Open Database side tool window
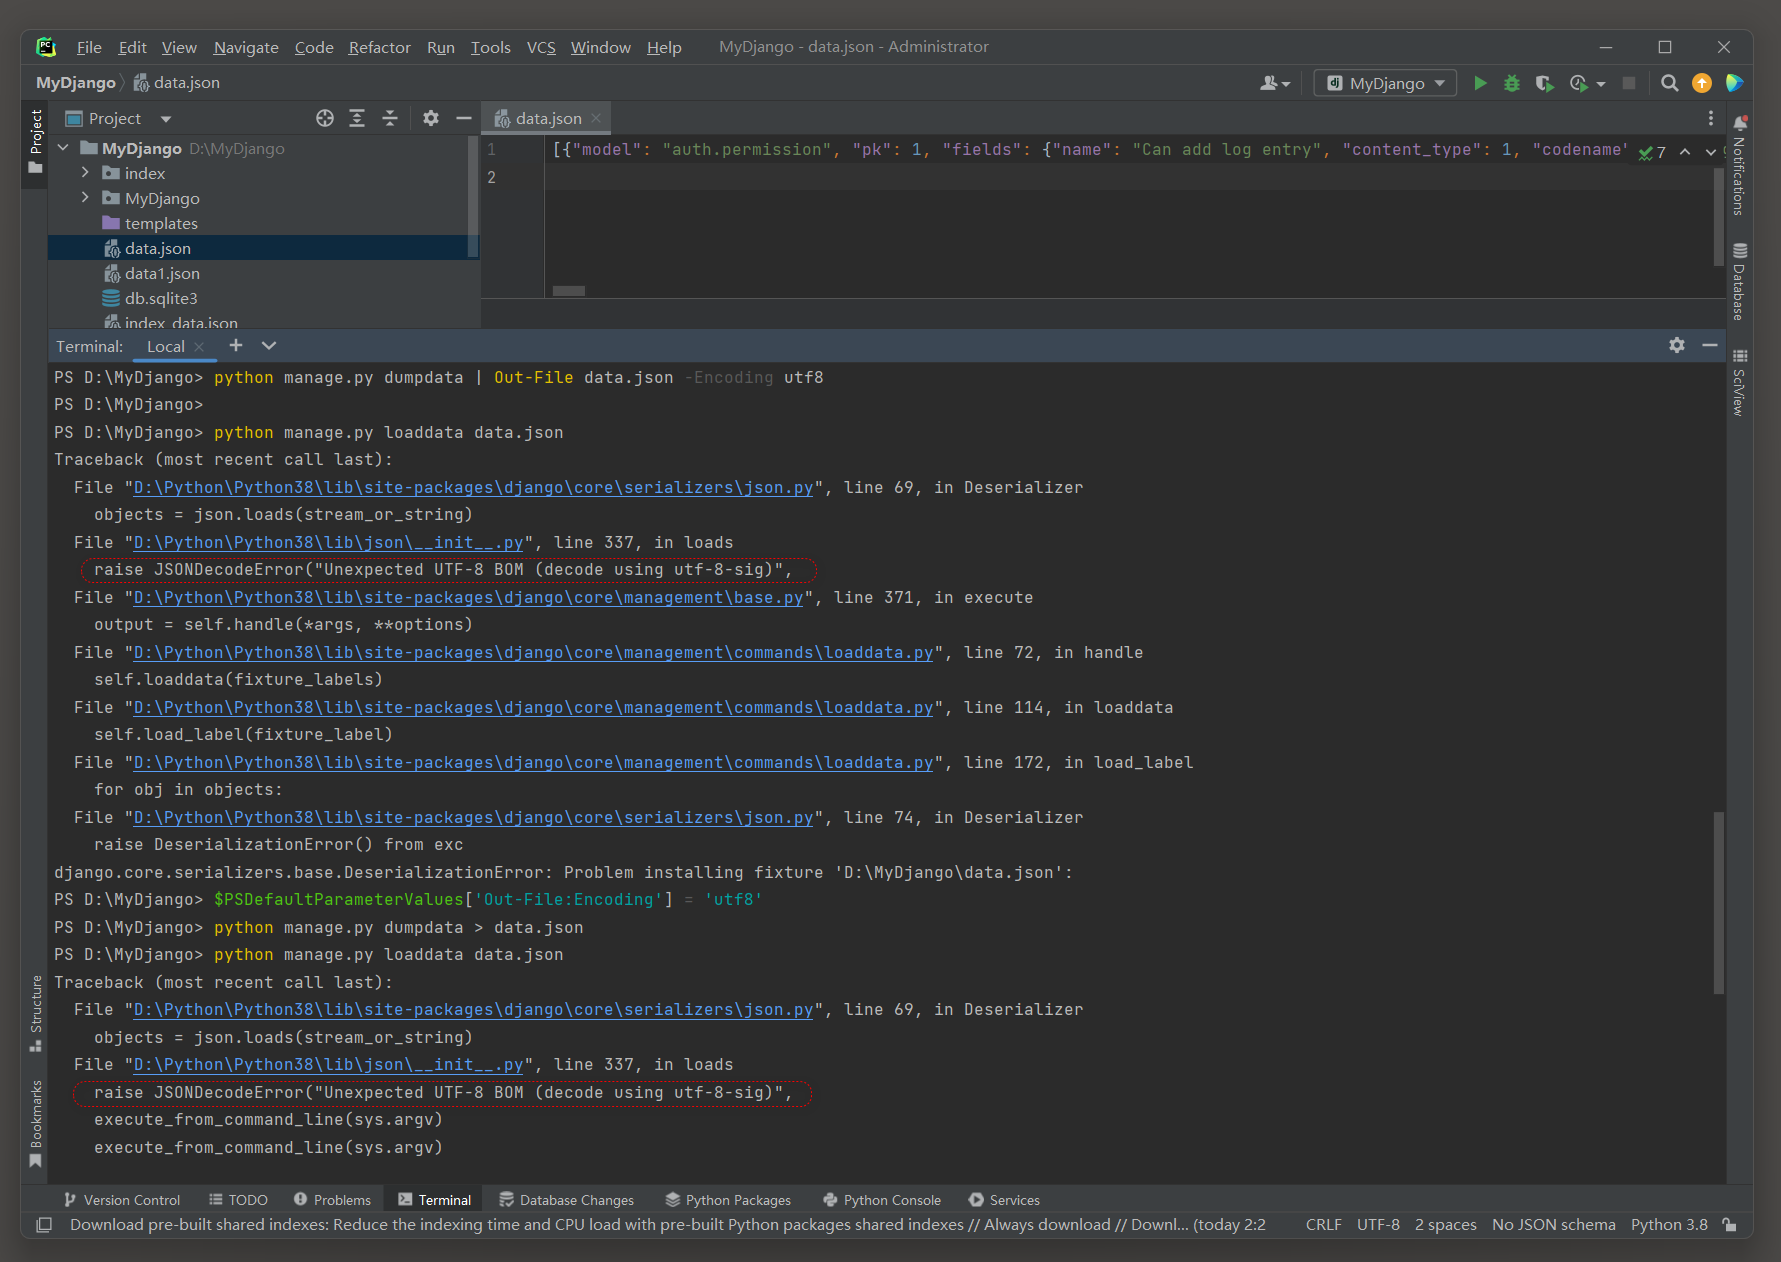1781x1262 pixels. click(1740, 282)
